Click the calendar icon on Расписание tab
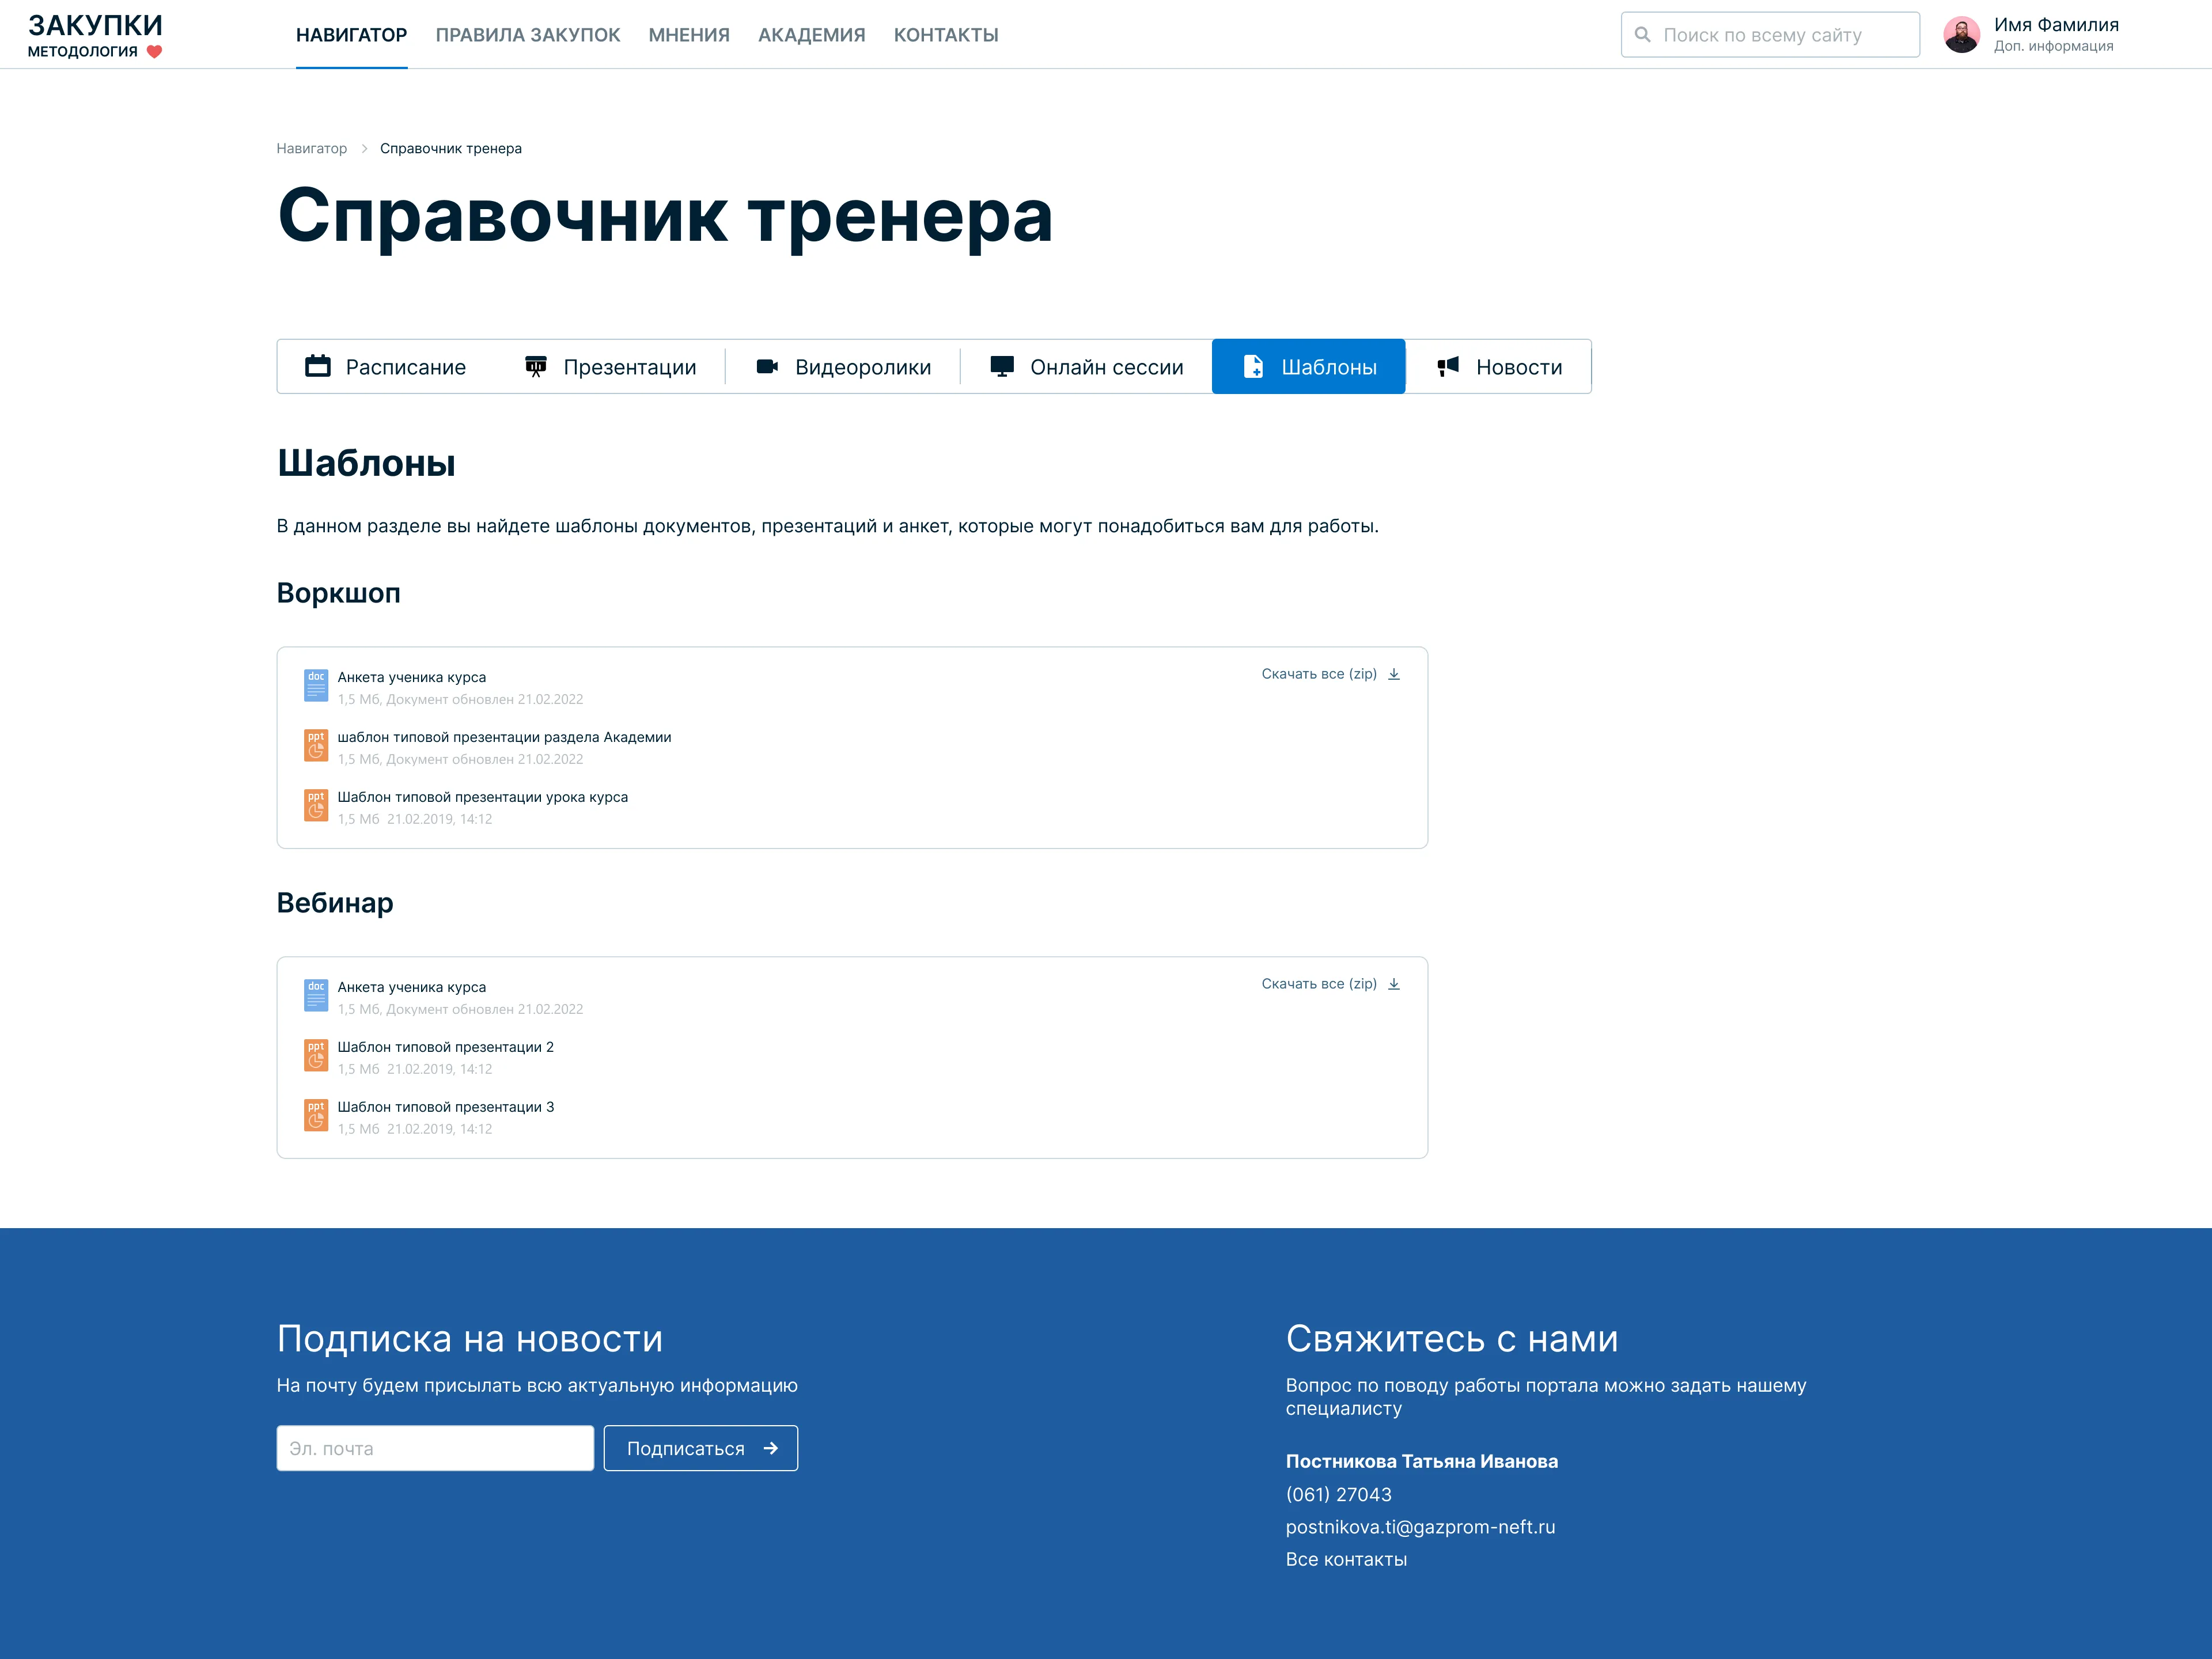Image resolution: width=2212 pixels, height=1659 pixels. (x=317, y=366)
